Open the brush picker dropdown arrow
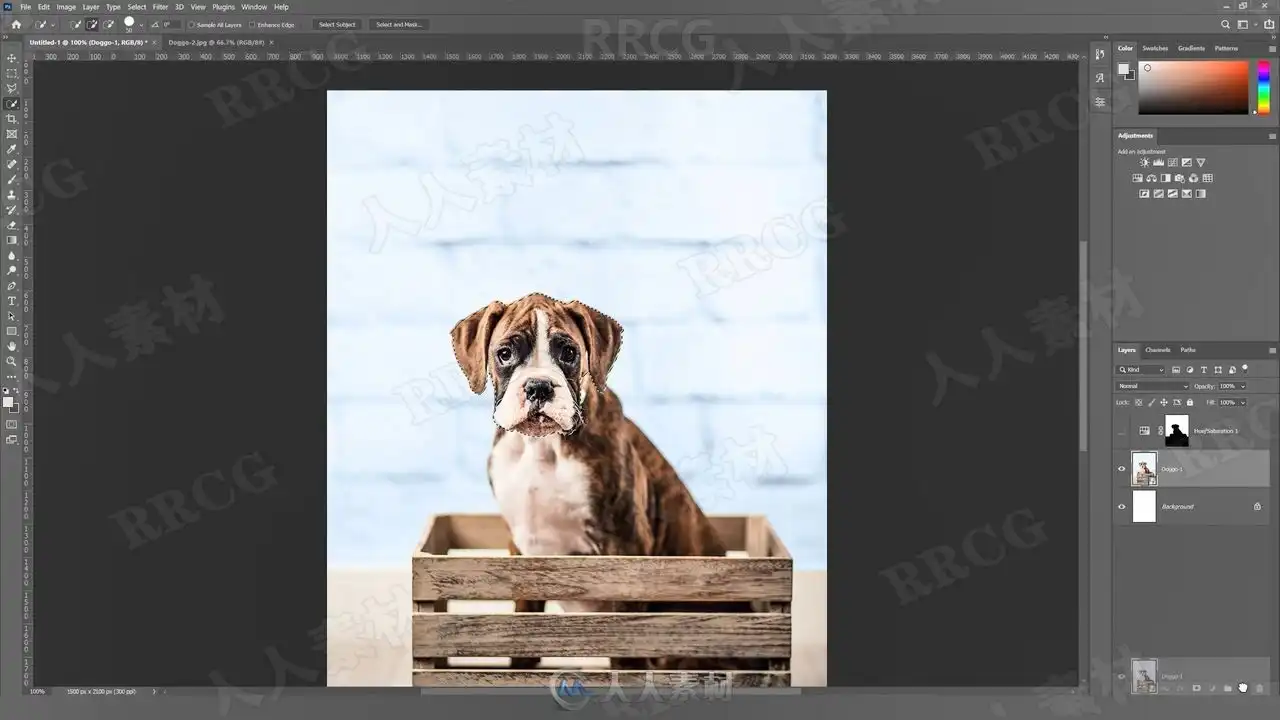1280x720 pixels. coord(140,24)
